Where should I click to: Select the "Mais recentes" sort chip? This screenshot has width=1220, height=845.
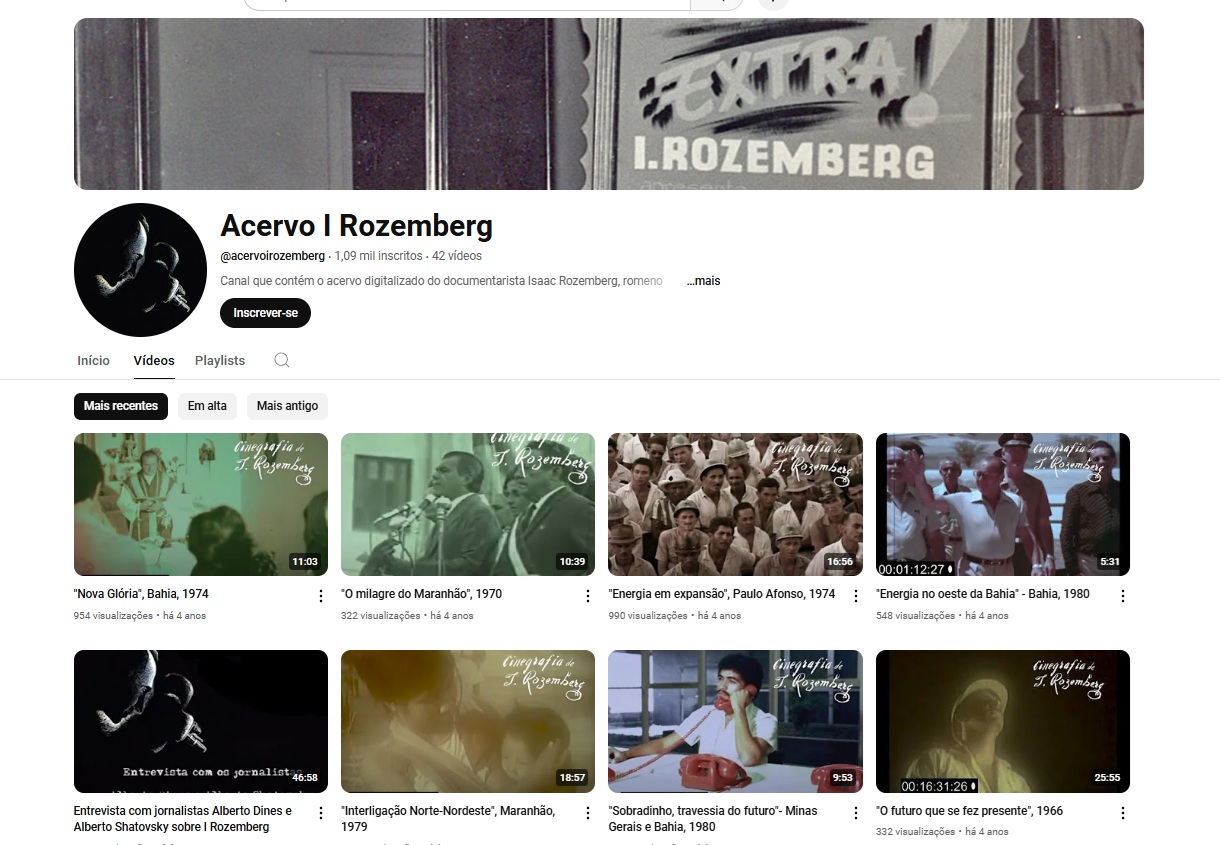(x=121, y=406)
